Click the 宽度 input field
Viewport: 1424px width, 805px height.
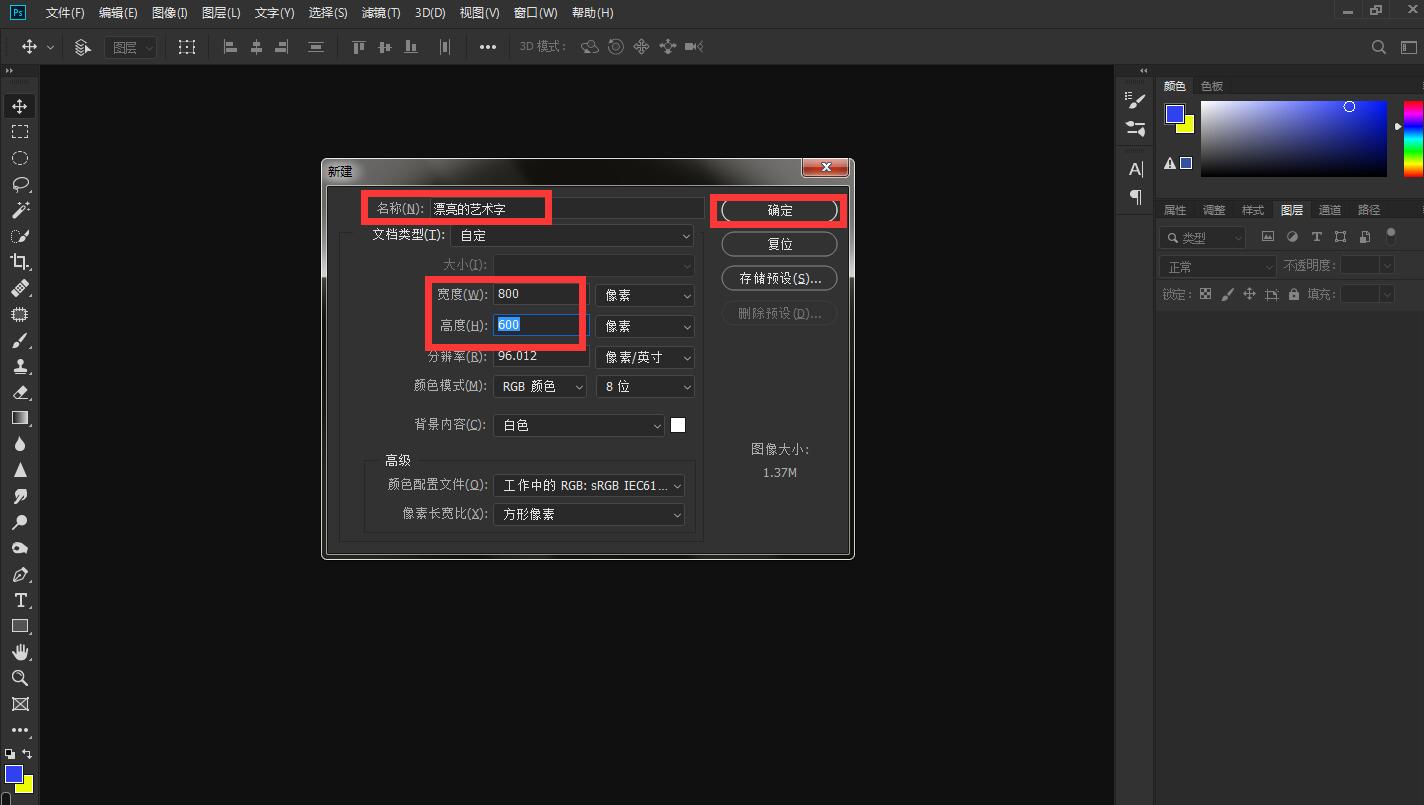click(535, 295)
